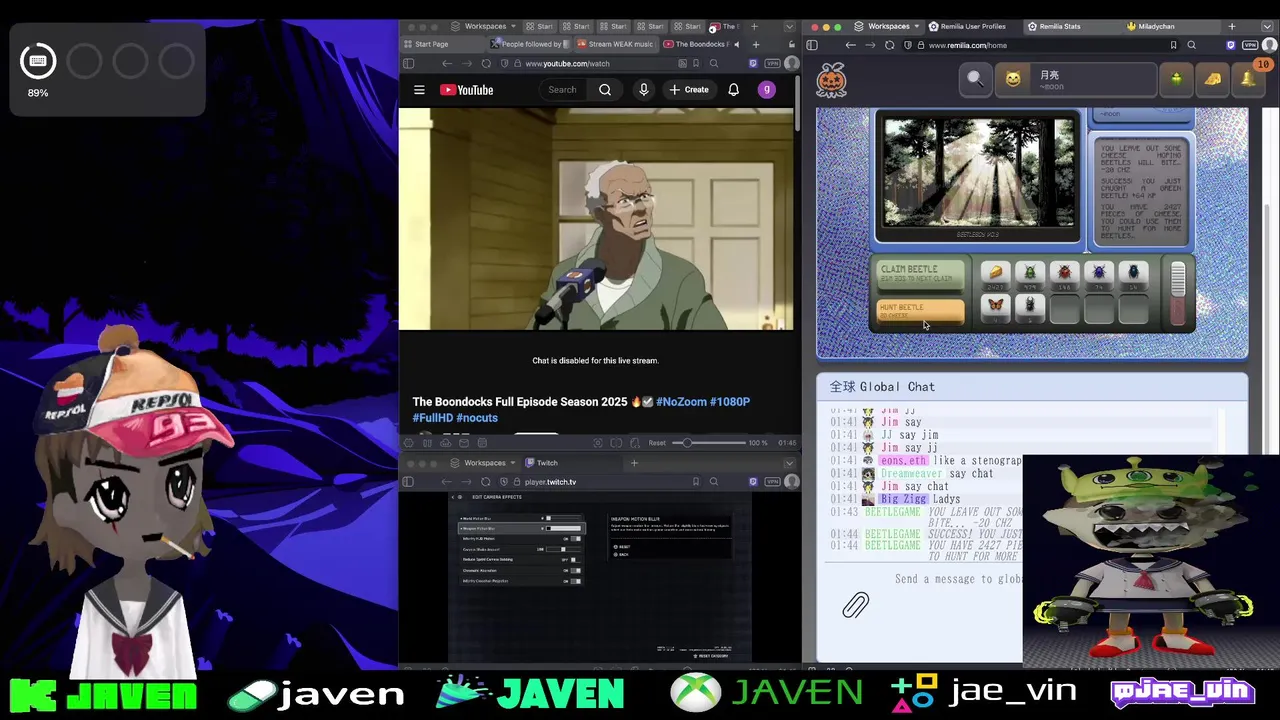Adjust Camera Shake Amount slider
Screen dimensions: 1280x720
click(x=563, y=549)
